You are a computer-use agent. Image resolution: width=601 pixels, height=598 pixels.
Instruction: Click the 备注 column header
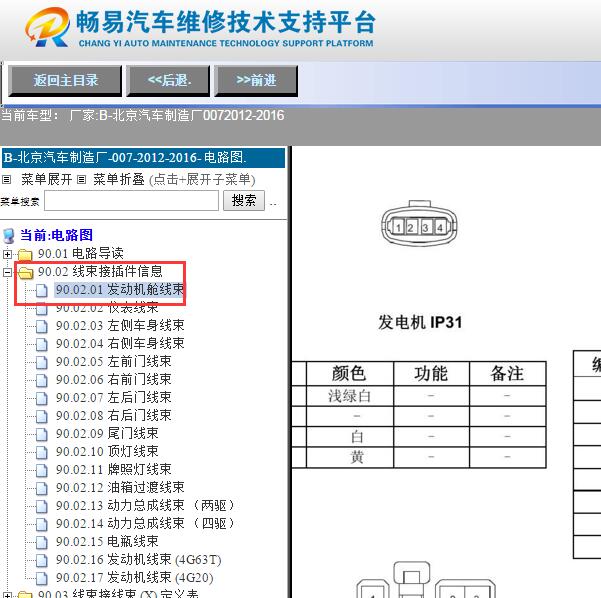click(507, 373)
